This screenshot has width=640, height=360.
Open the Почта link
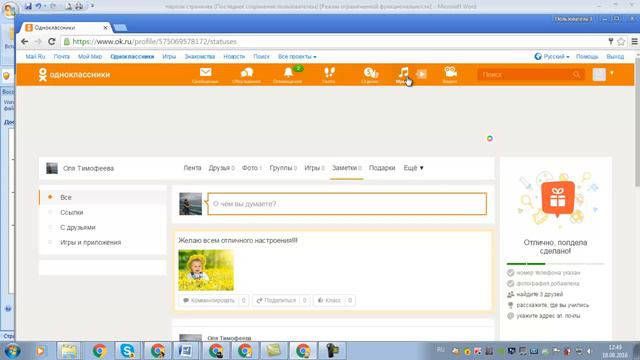tap(62, 57)
